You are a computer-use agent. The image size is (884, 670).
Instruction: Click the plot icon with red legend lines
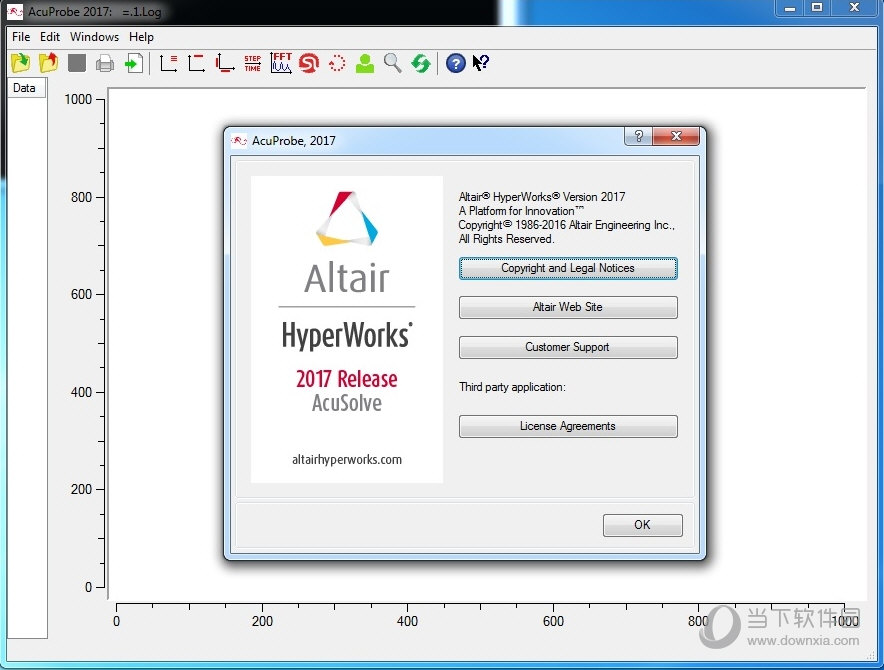pos(169,63)
